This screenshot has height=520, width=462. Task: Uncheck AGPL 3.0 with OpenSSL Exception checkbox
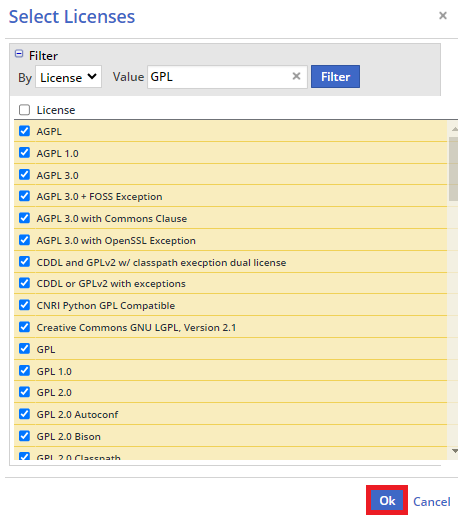(x=24, y=240)
